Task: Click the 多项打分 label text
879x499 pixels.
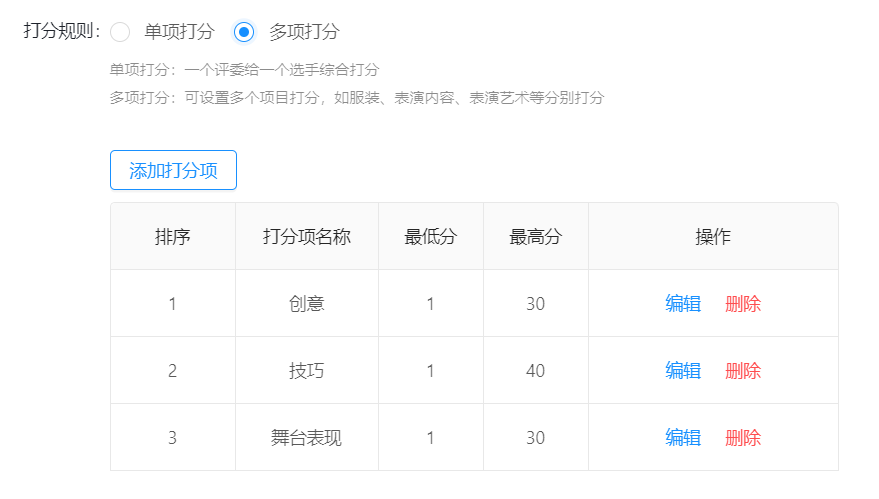Action: (x=304, y=31)
